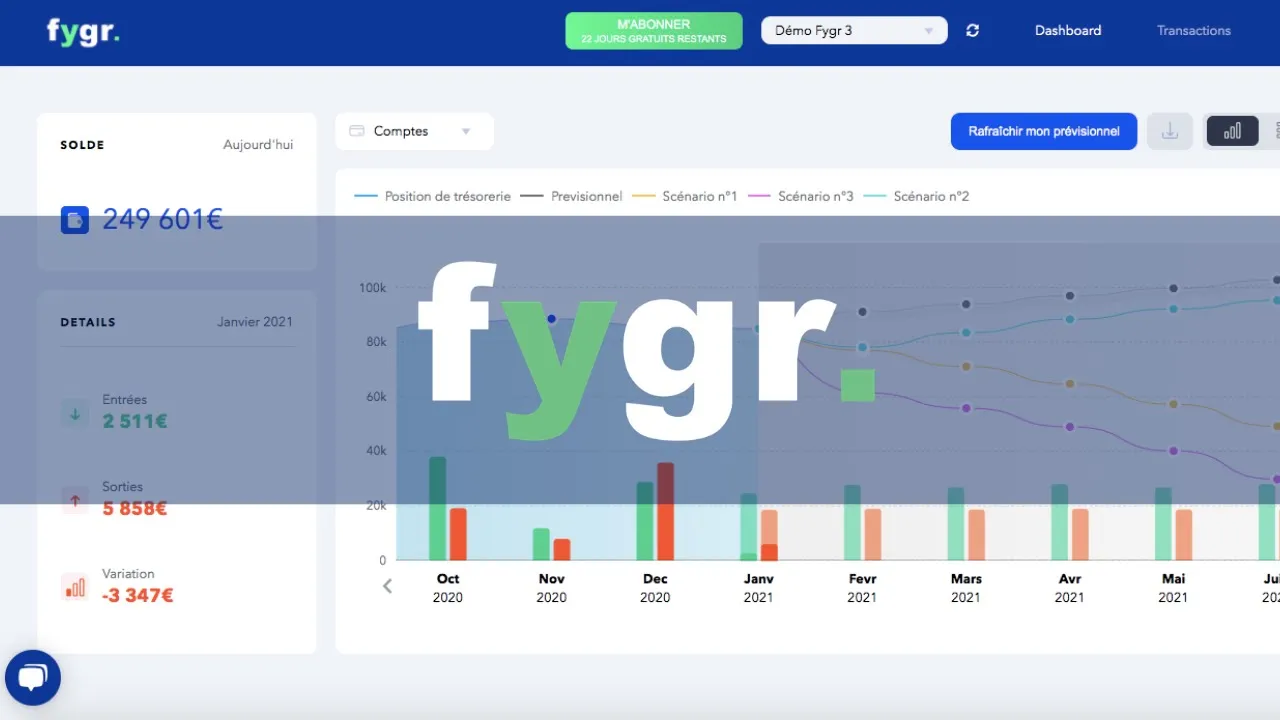Click the orange Avr 2021 forecast bar
The image size is (1280, 720).
coord(1080,534)
